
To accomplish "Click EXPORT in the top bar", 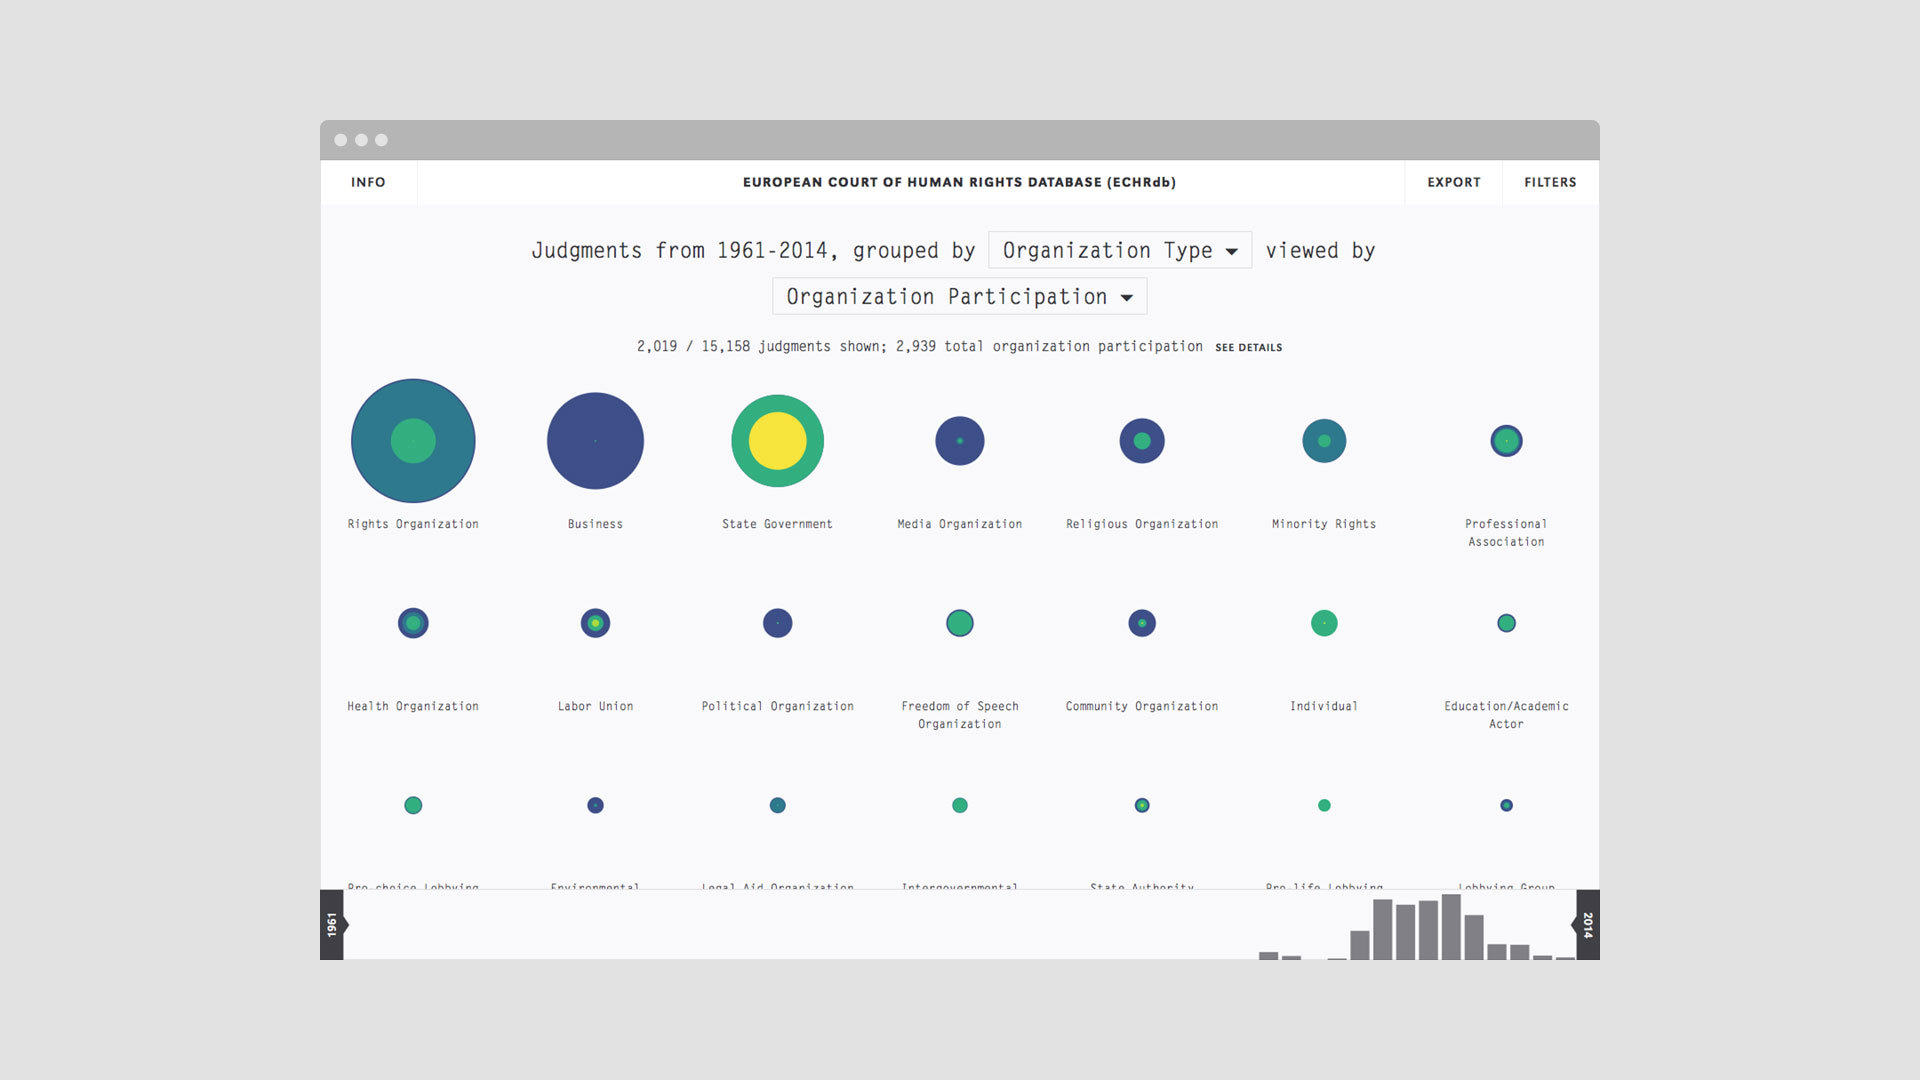I will (1453, 182).
